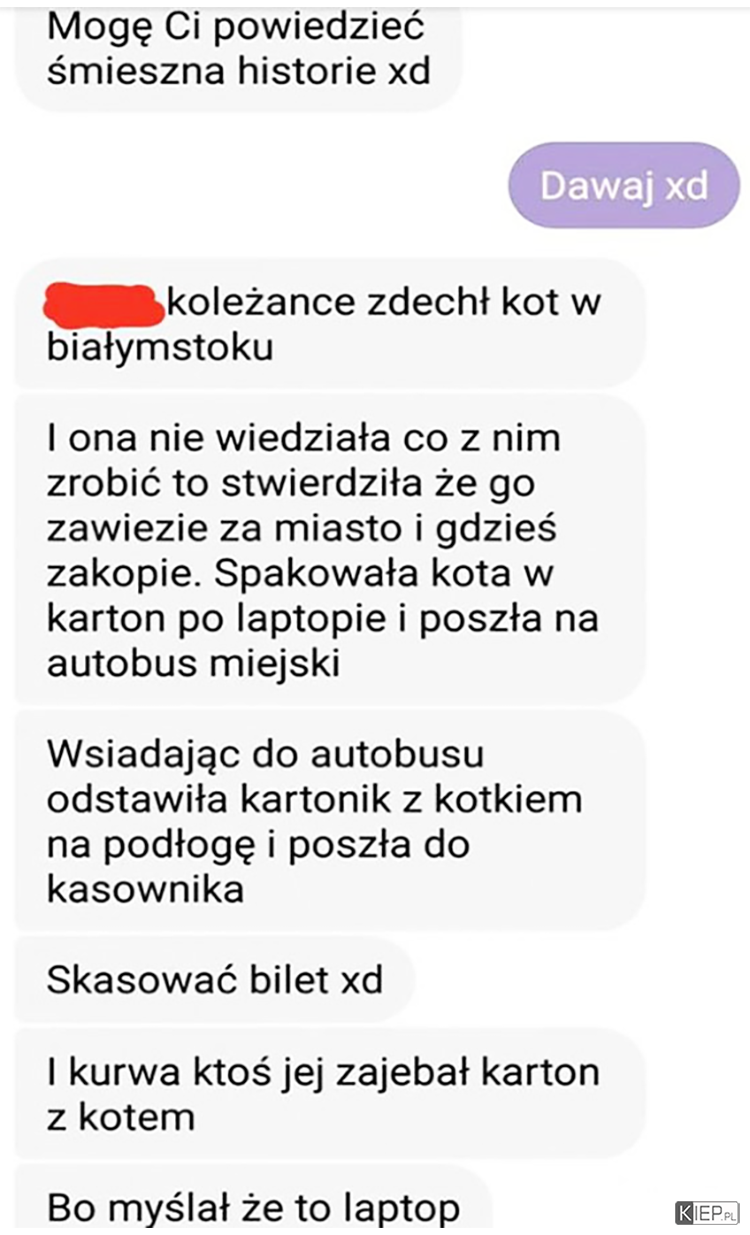Screen dimensions: 750x1235
Task: Click the 'xd' in the purple bubble
Action: (687, 185)
